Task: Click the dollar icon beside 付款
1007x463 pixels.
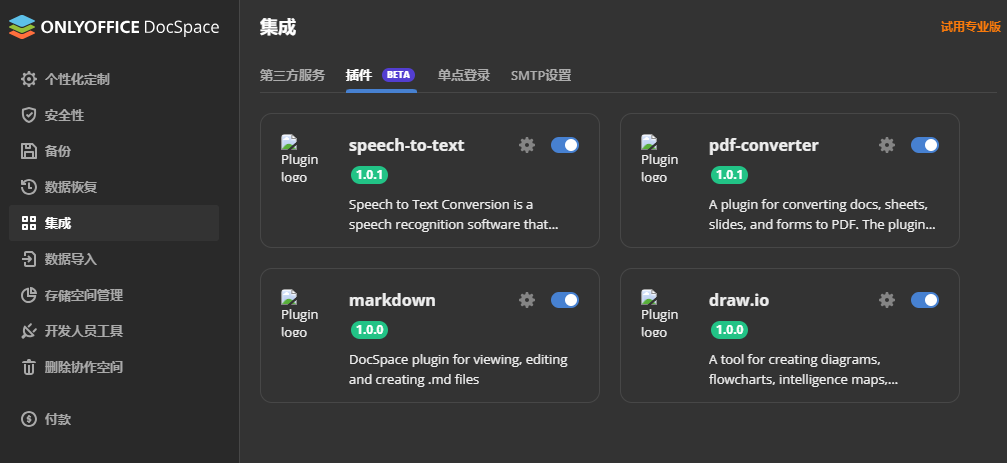Action: [29, 419]
